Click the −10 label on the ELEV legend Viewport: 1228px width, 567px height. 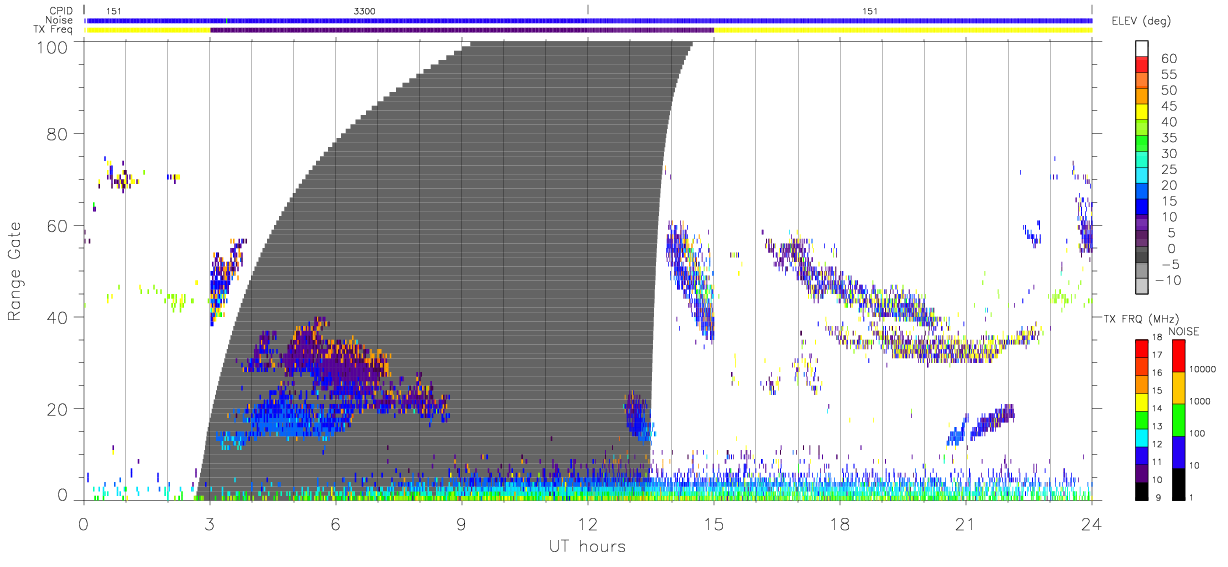point(1168,280)
